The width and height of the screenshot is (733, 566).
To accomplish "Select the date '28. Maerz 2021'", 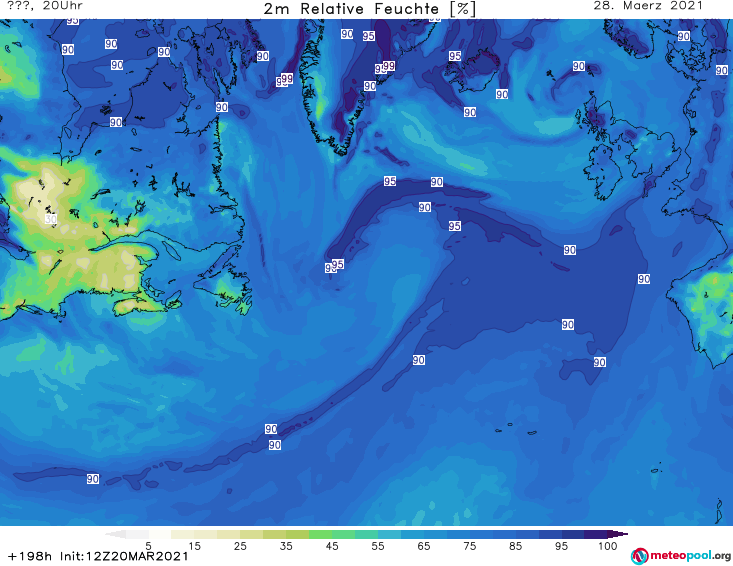I will click(648, 6).
